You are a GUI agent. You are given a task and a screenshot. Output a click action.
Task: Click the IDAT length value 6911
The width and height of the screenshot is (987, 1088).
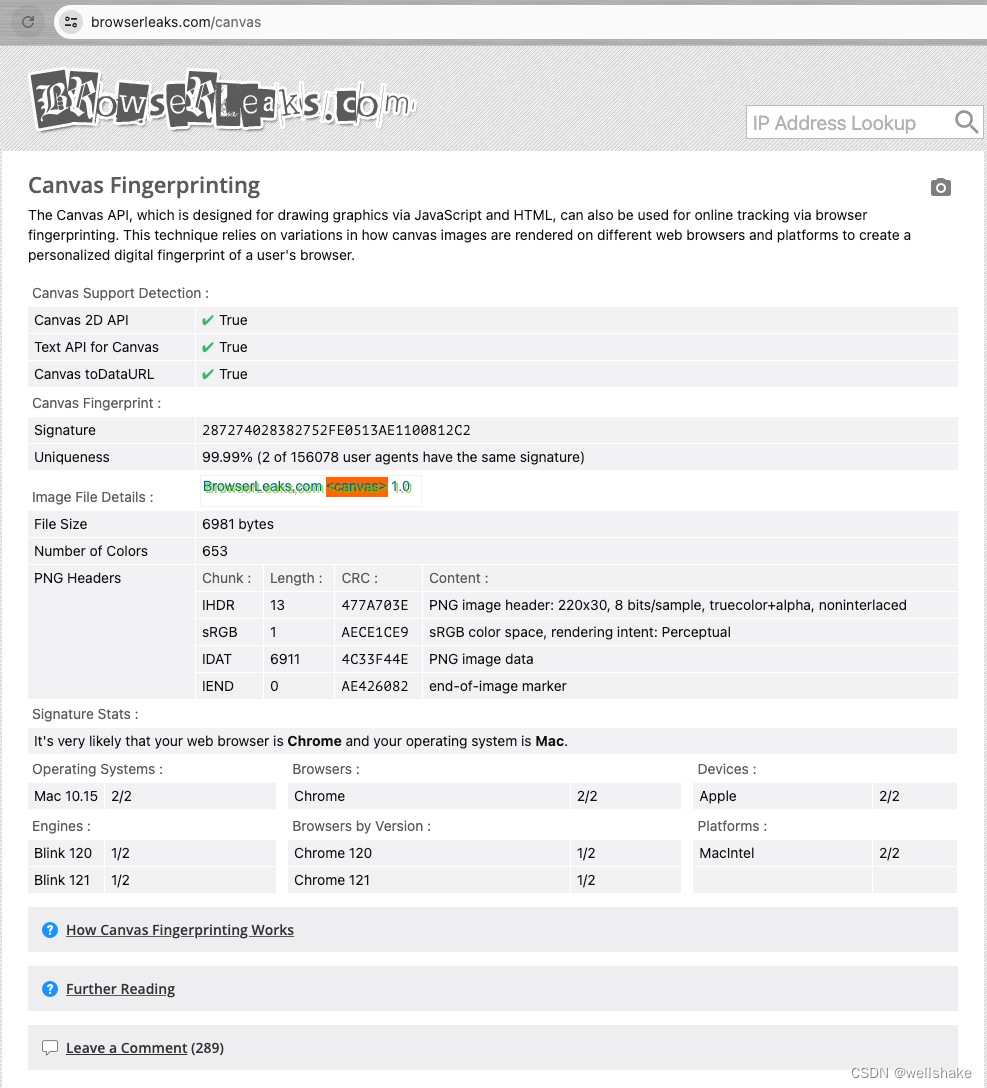(285, 659)
